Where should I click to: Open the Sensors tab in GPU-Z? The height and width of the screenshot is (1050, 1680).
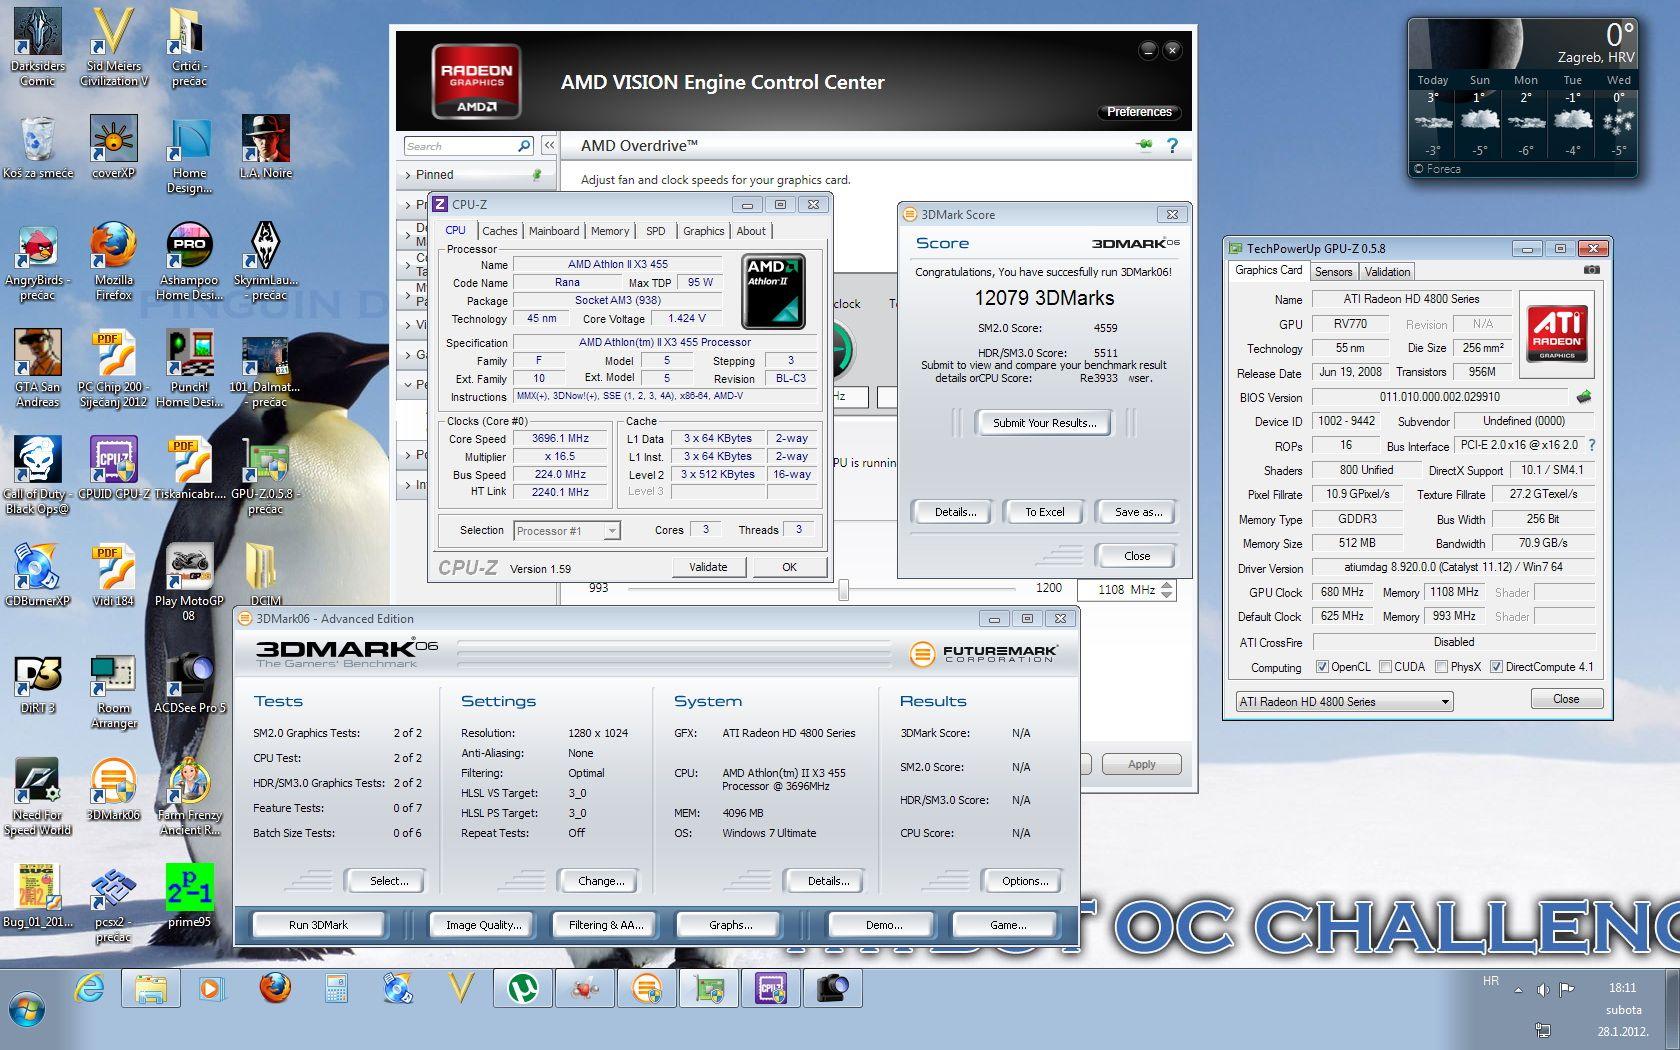coord(1333,272)
